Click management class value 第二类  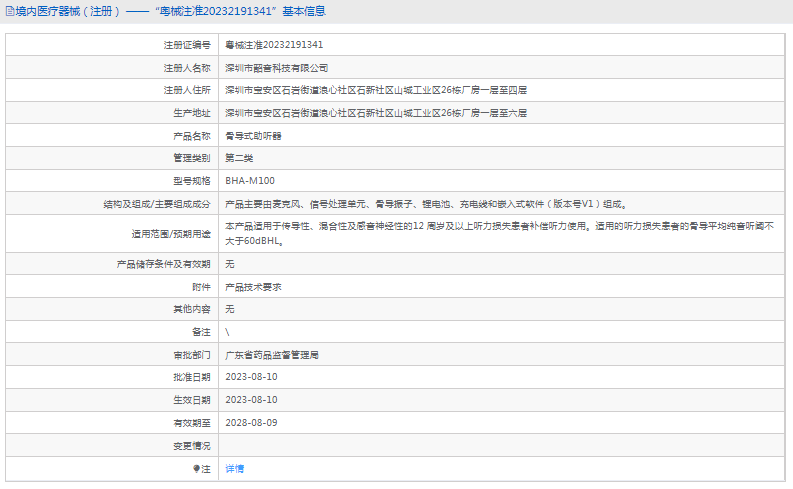[x=239, y=158]
